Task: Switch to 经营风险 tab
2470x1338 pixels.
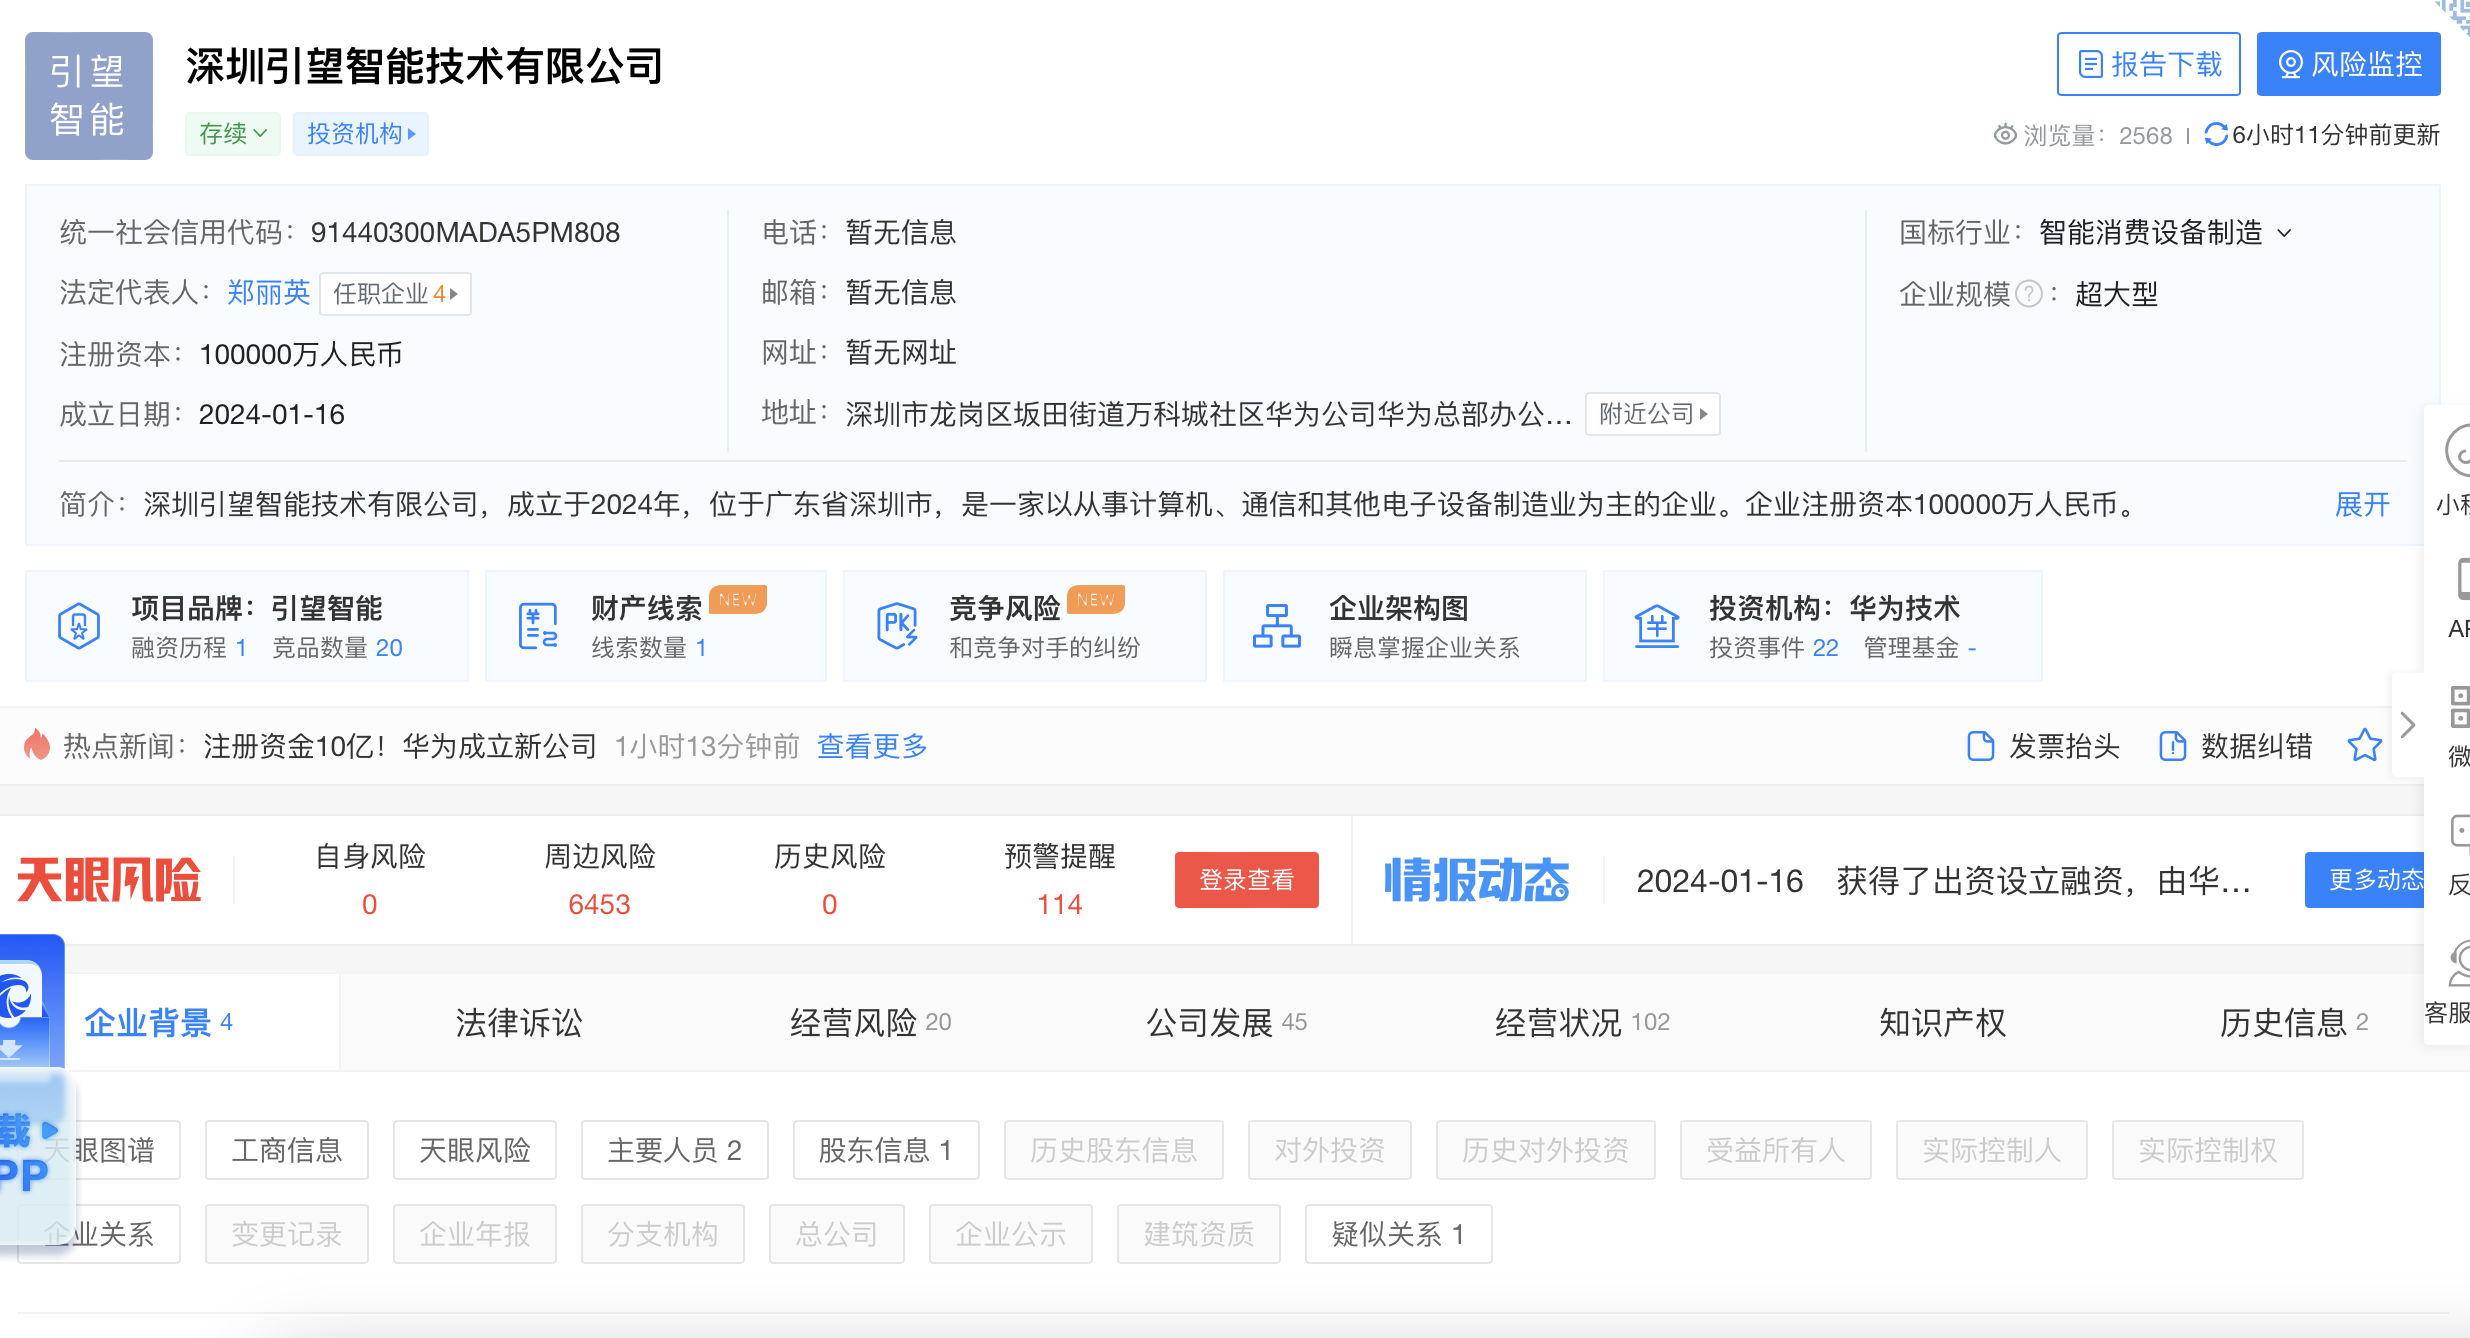Action: click(870, 1022)
